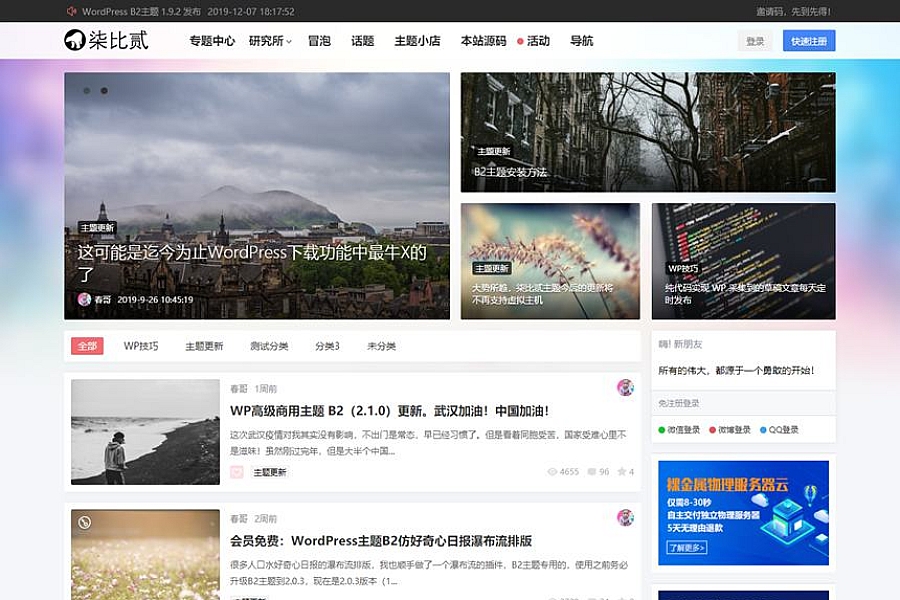900x600 pixels.
Task: Click the green dot beside 微信登录
Action: click(661, 429)
